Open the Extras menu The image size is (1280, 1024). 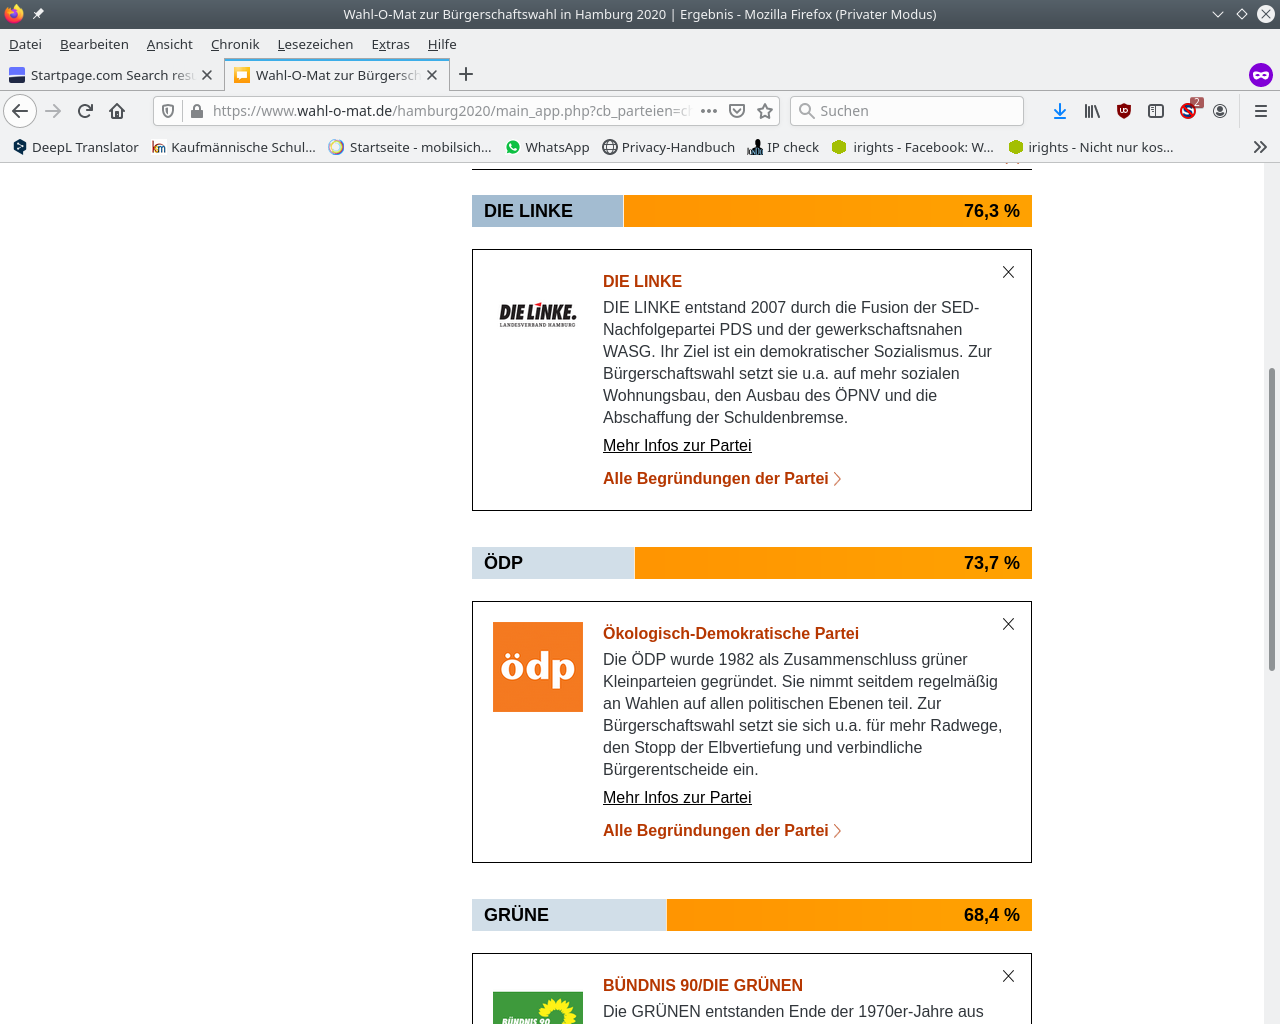tap(390, 44)
